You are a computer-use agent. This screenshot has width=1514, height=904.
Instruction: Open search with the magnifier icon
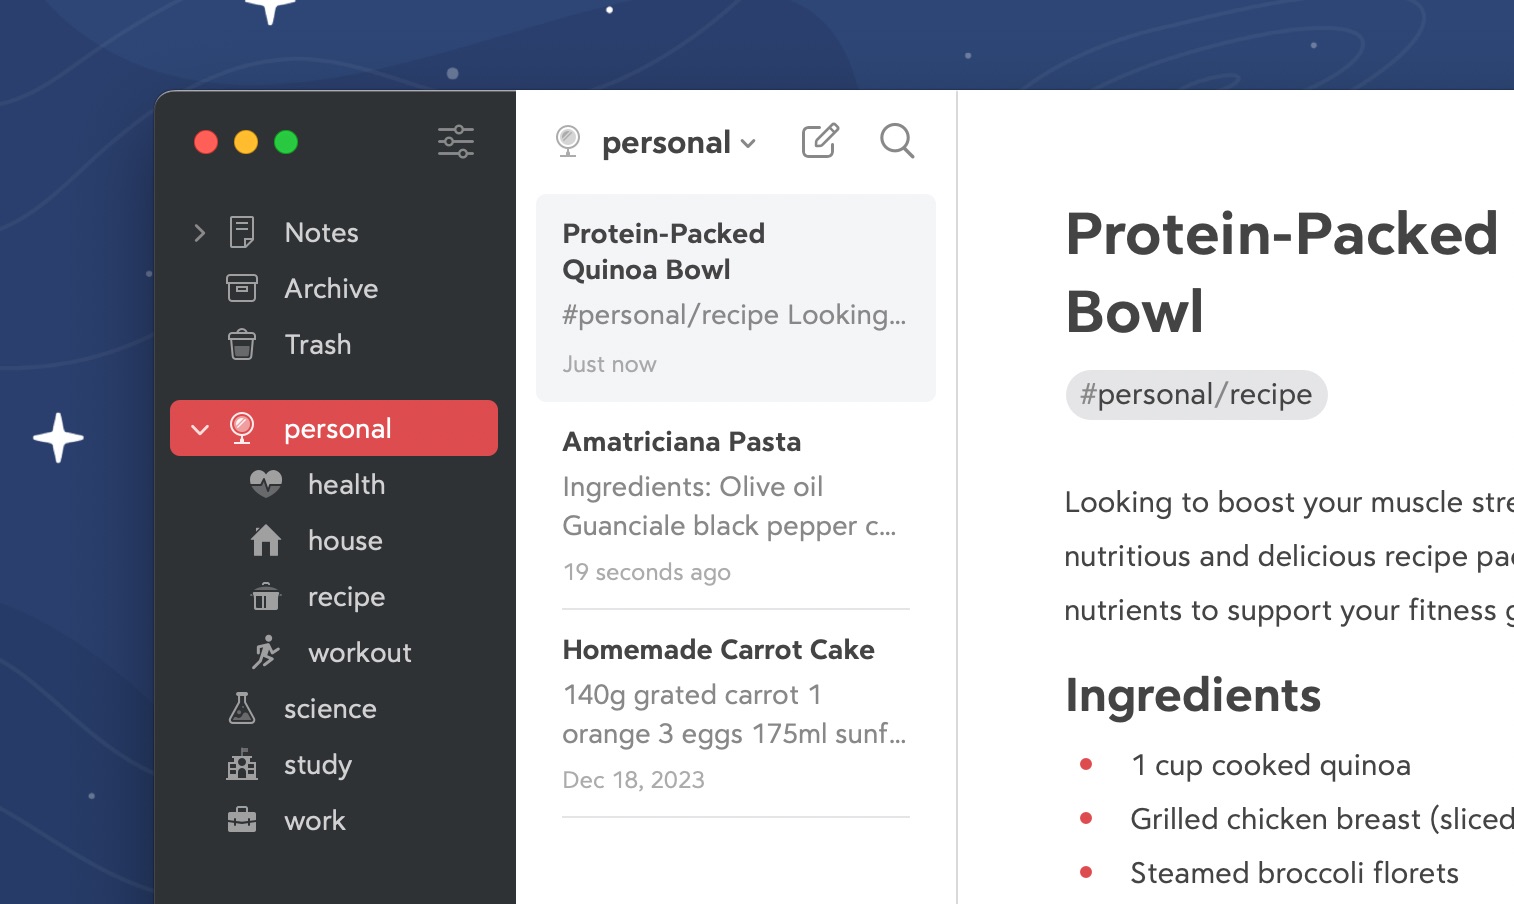[x=897, y=141]
